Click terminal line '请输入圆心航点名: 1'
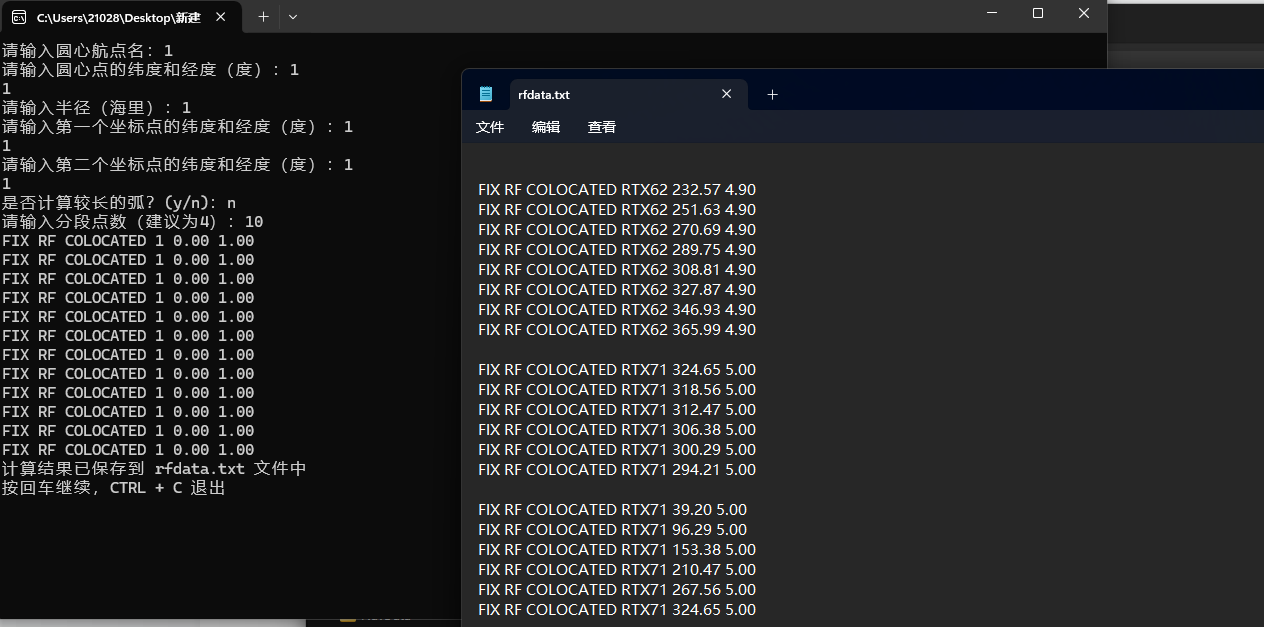The image size is (1264, 627). click(x=88, y=50)
